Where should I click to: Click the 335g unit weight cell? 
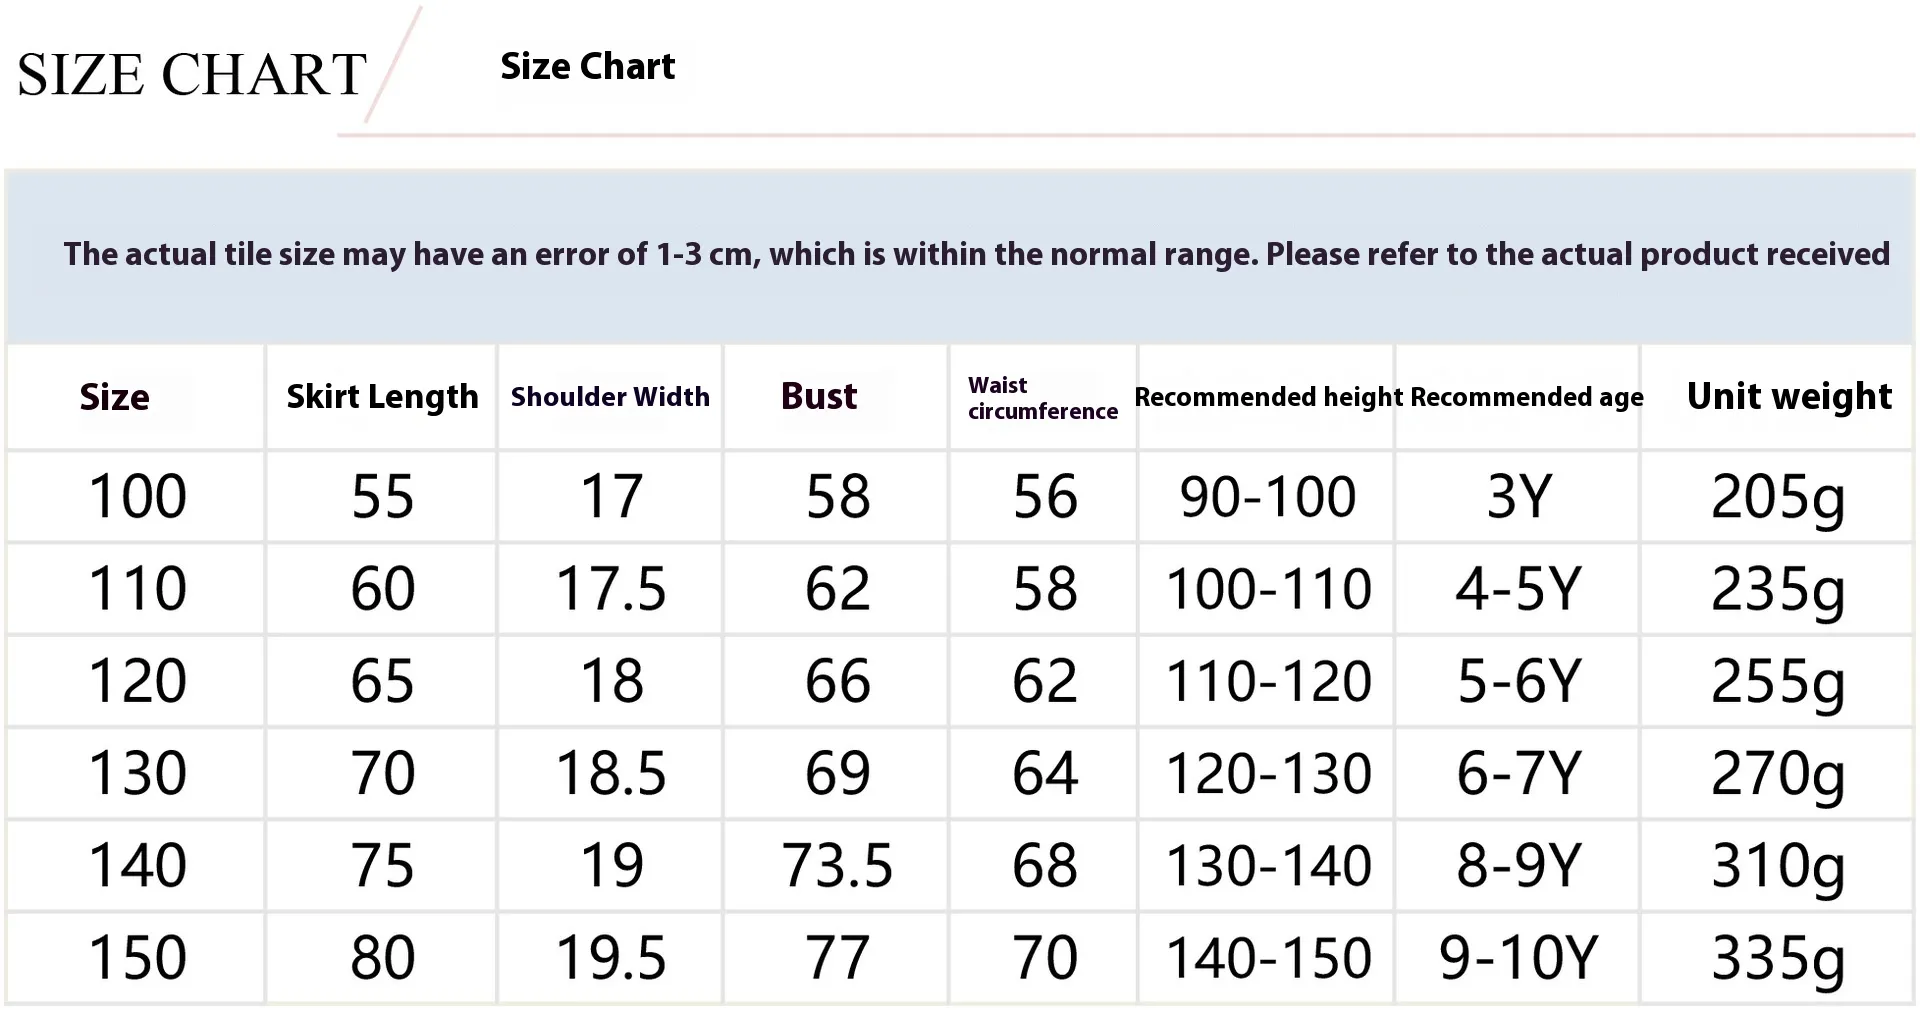point(1778,958)
